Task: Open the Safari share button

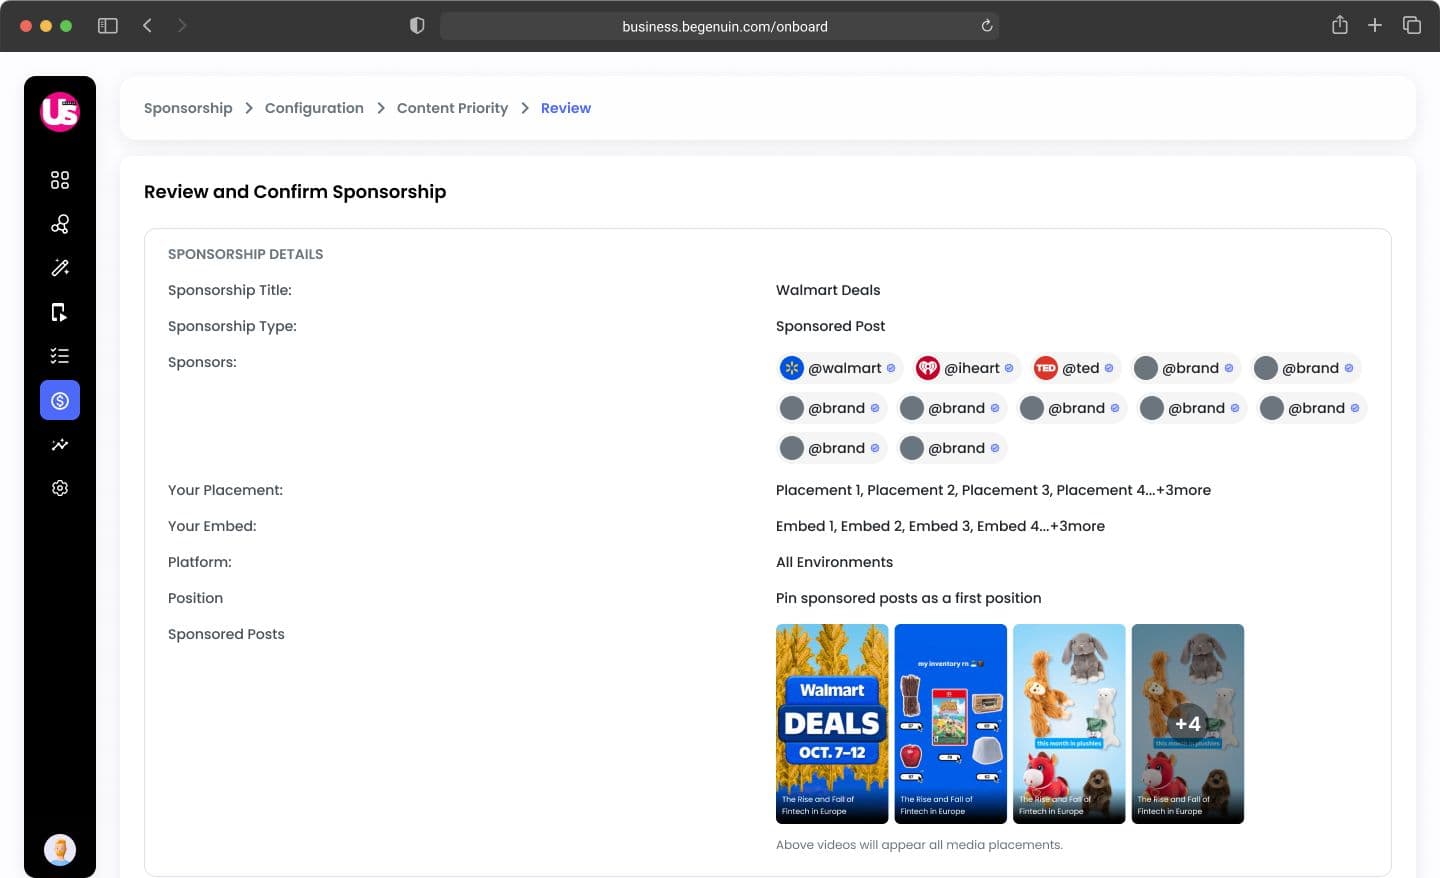Action: 1340,25
